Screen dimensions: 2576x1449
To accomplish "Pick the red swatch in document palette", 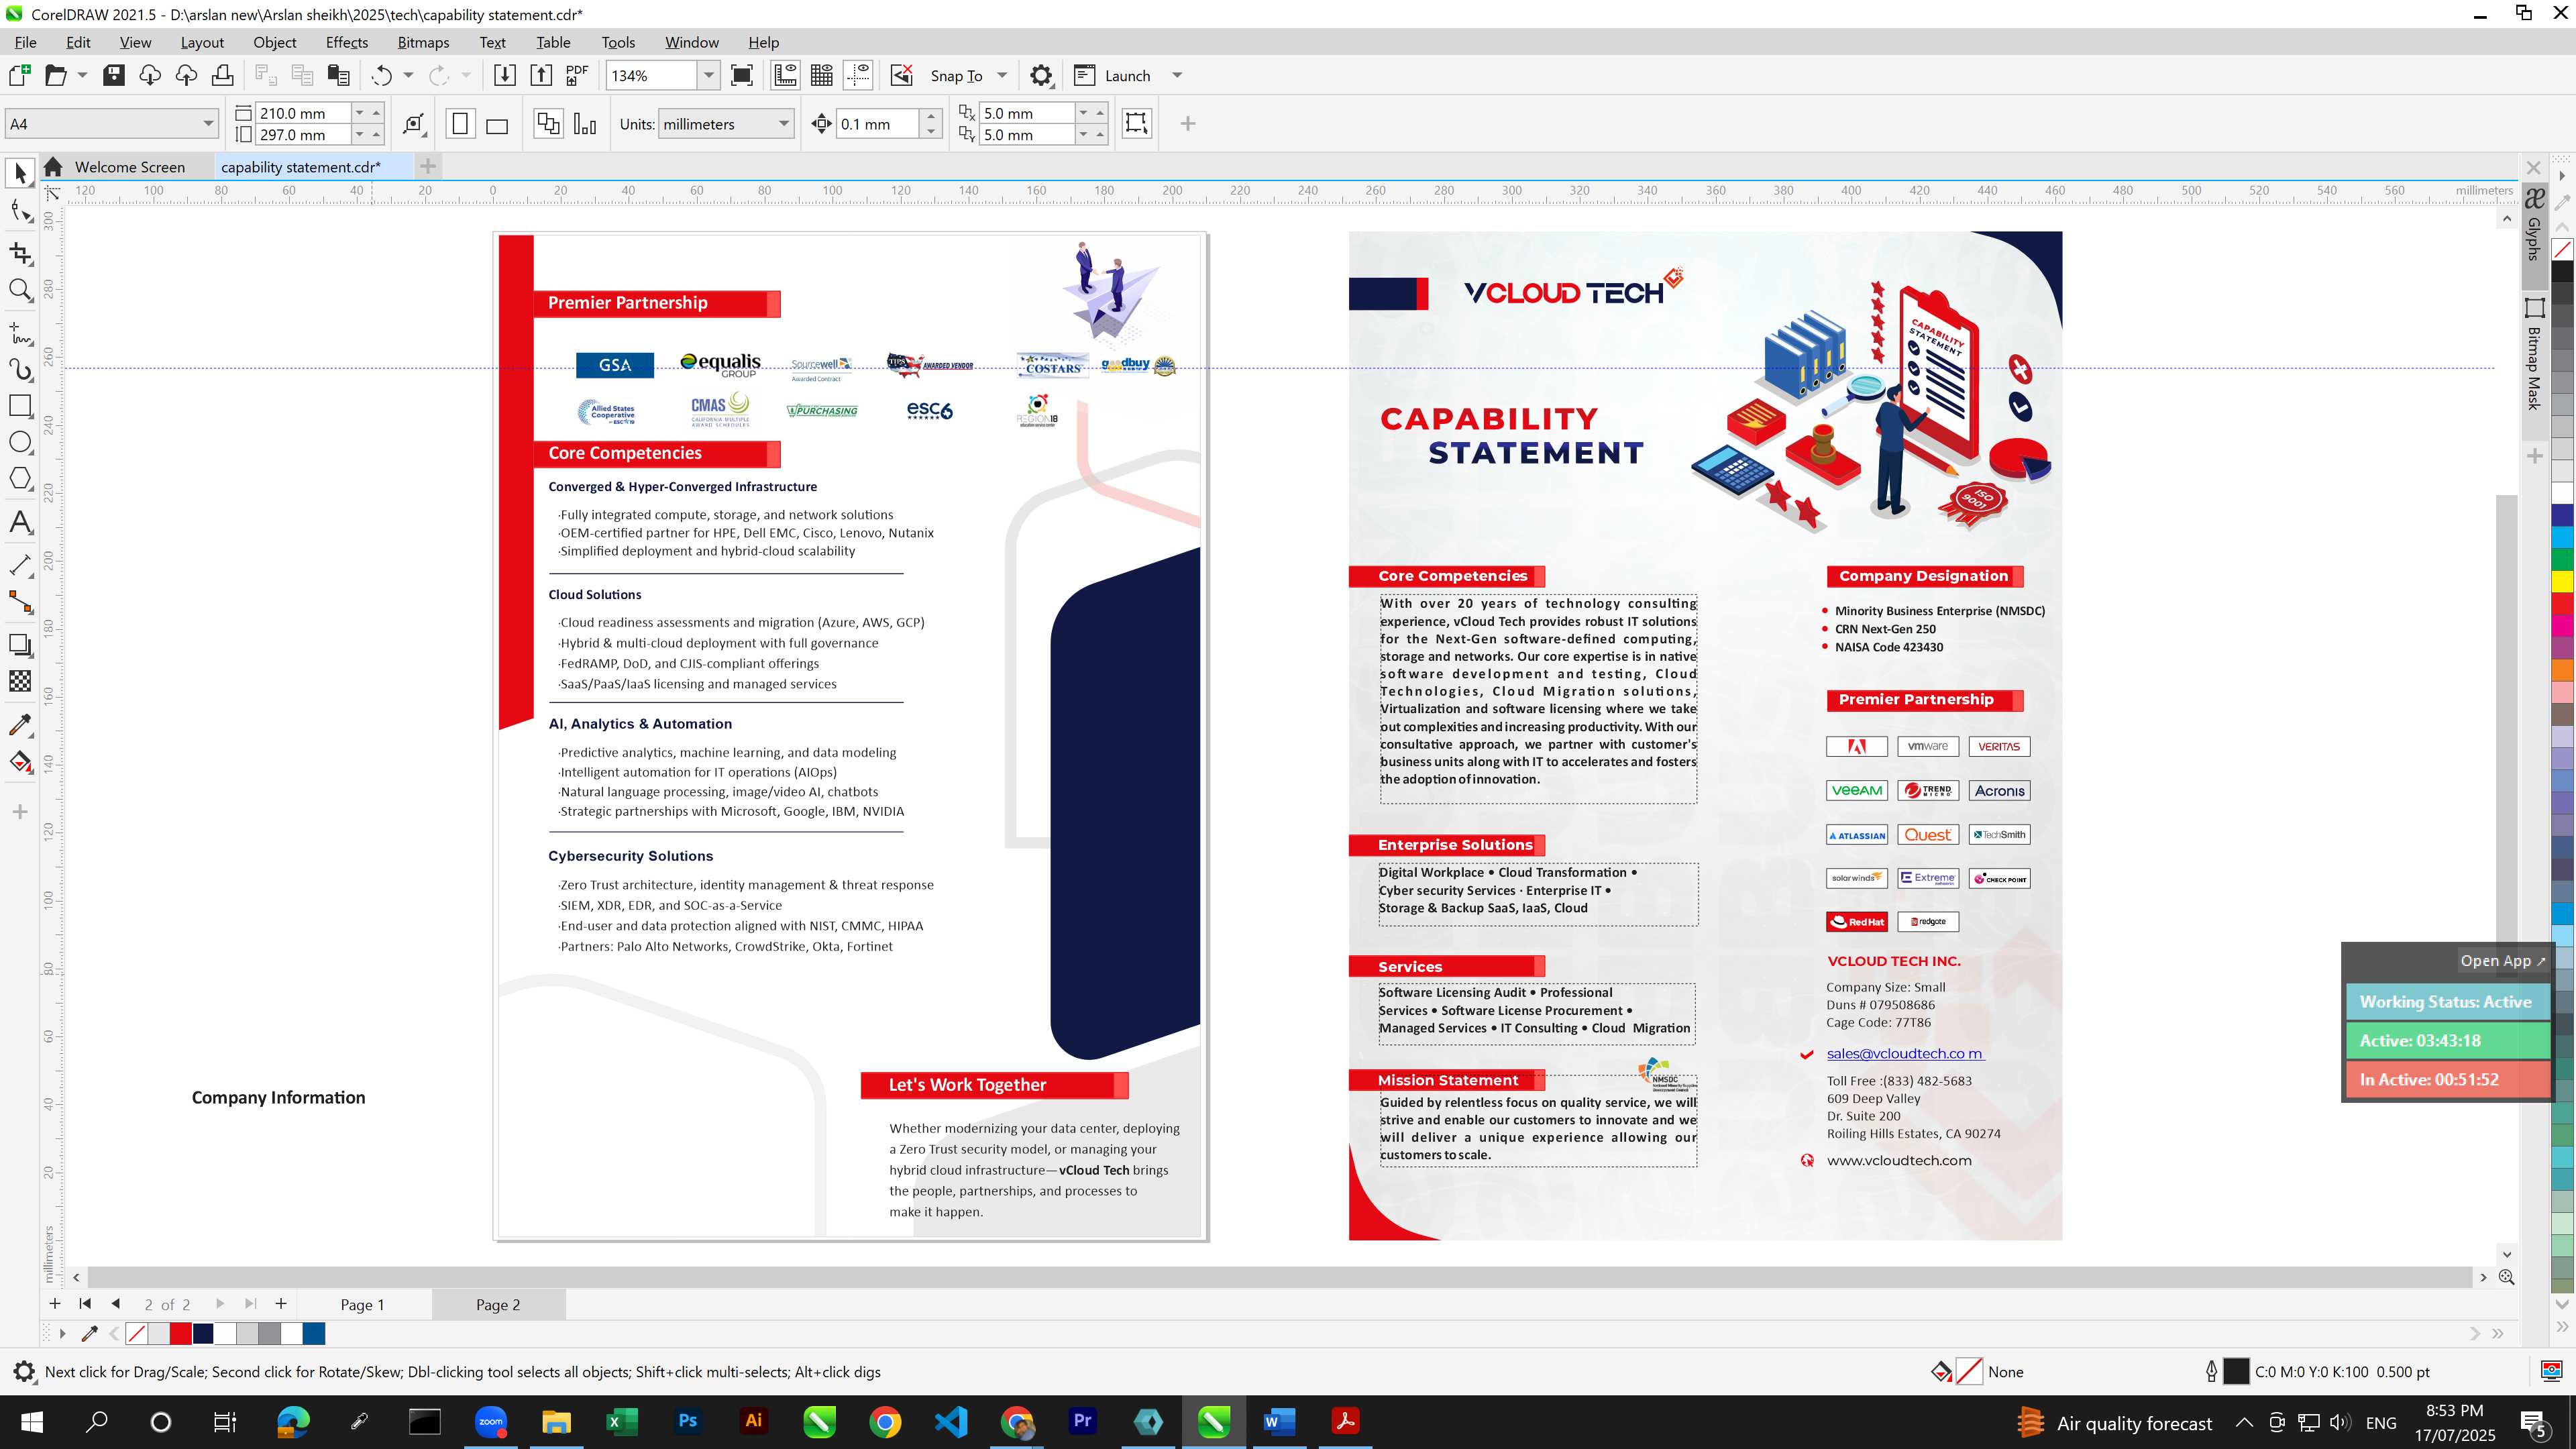I will pyautogui.click(x=180, y=1333).
